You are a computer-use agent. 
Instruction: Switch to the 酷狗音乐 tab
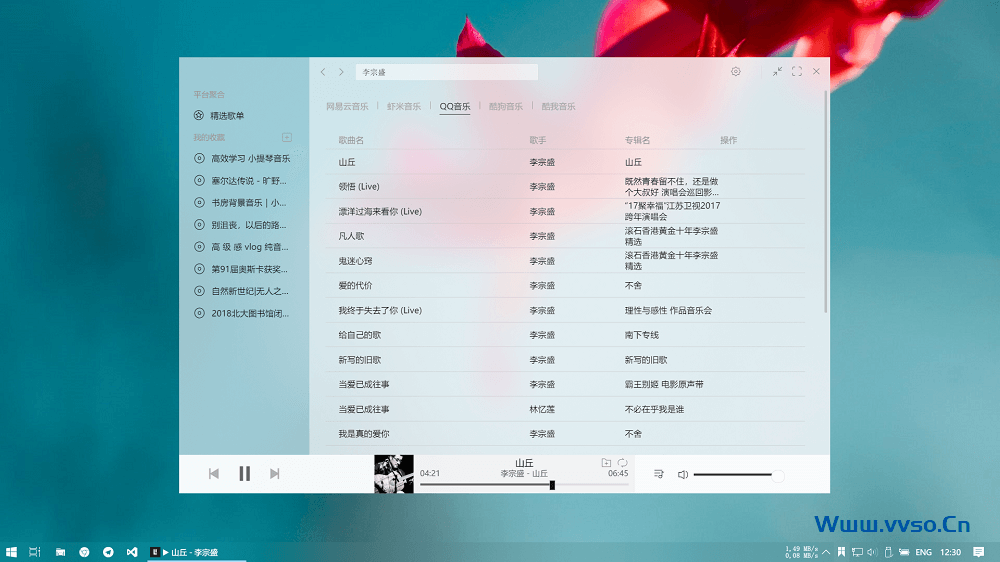505,106
